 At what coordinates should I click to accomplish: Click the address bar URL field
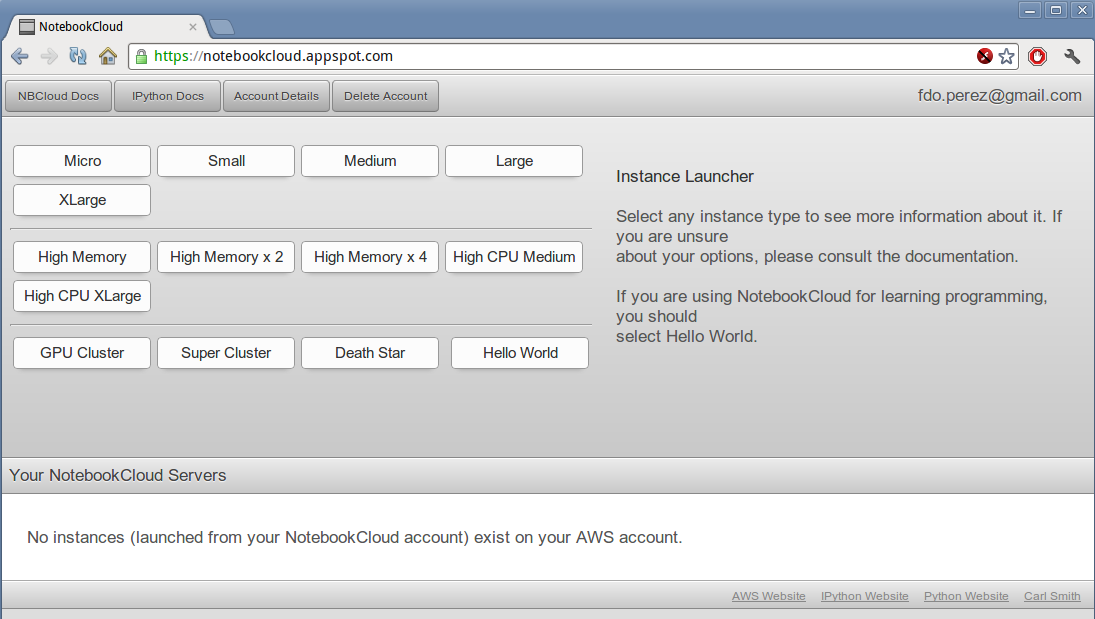point(560,56)
